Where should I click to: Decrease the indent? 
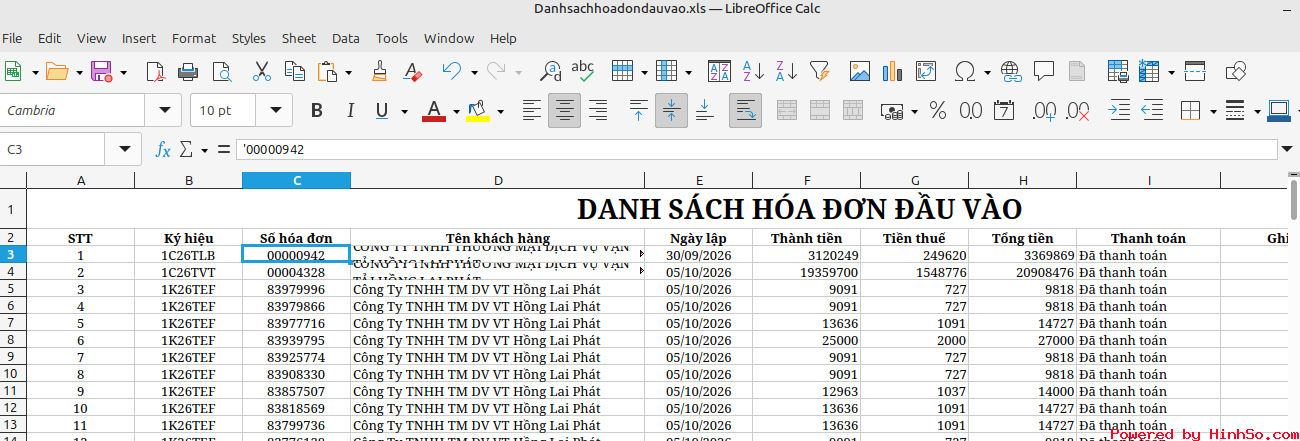1151,110
